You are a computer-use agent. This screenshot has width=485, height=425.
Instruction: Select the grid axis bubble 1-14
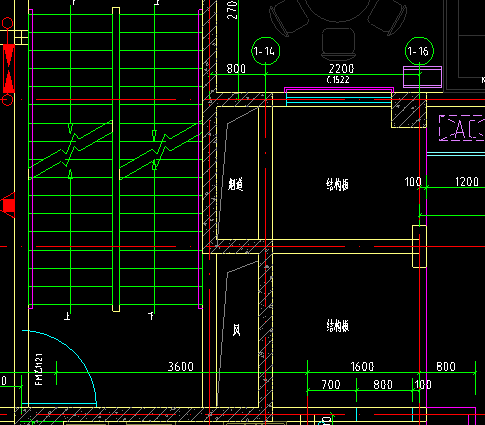click(x=265, y=51)
